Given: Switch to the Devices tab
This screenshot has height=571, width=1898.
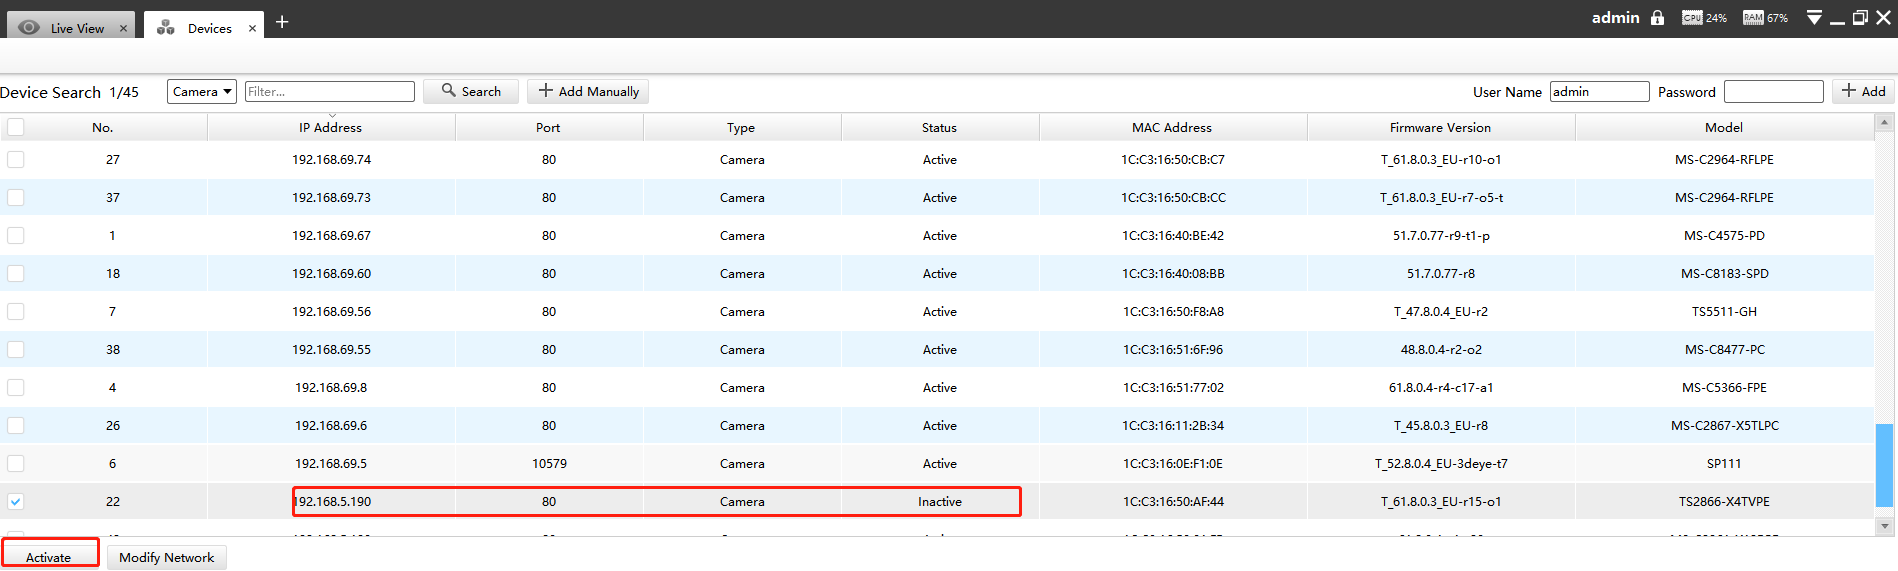Looking at the screenshot, I should [204, 26].
